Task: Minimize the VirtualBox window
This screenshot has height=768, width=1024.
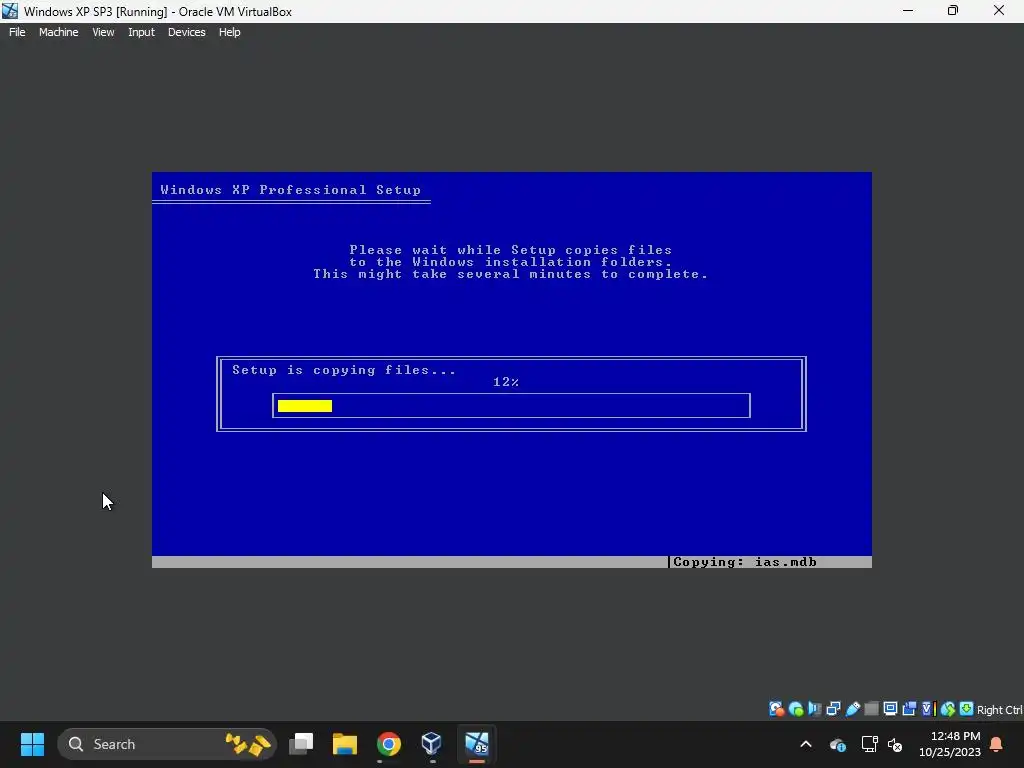Action: (908, 10)
